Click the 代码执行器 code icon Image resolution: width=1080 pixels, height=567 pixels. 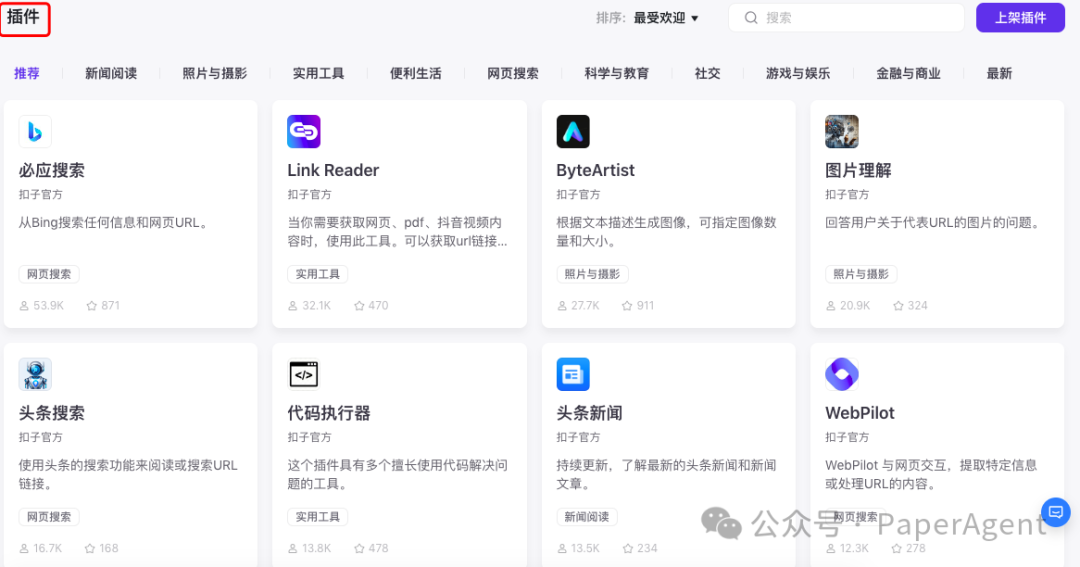point(304,374)
